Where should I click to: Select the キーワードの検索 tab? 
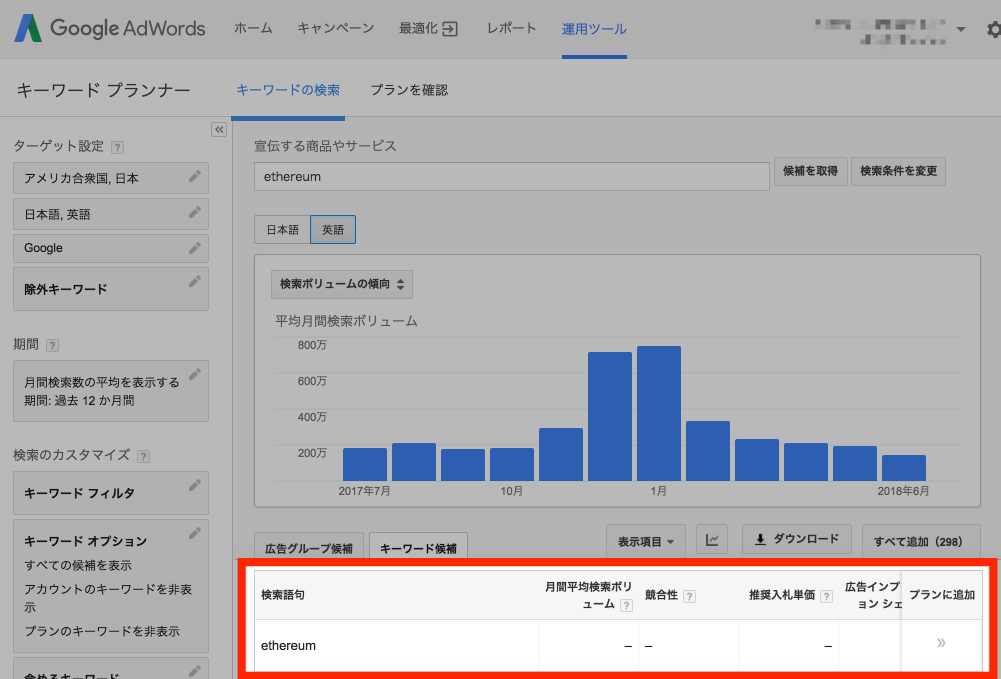[288, 90]
